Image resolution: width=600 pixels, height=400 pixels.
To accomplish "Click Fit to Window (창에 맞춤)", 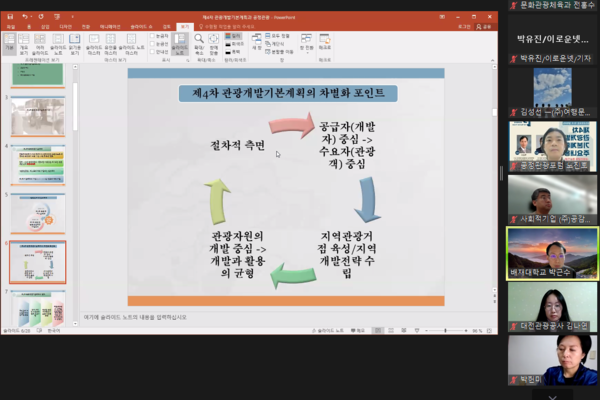I will click(x=214, y=44).
